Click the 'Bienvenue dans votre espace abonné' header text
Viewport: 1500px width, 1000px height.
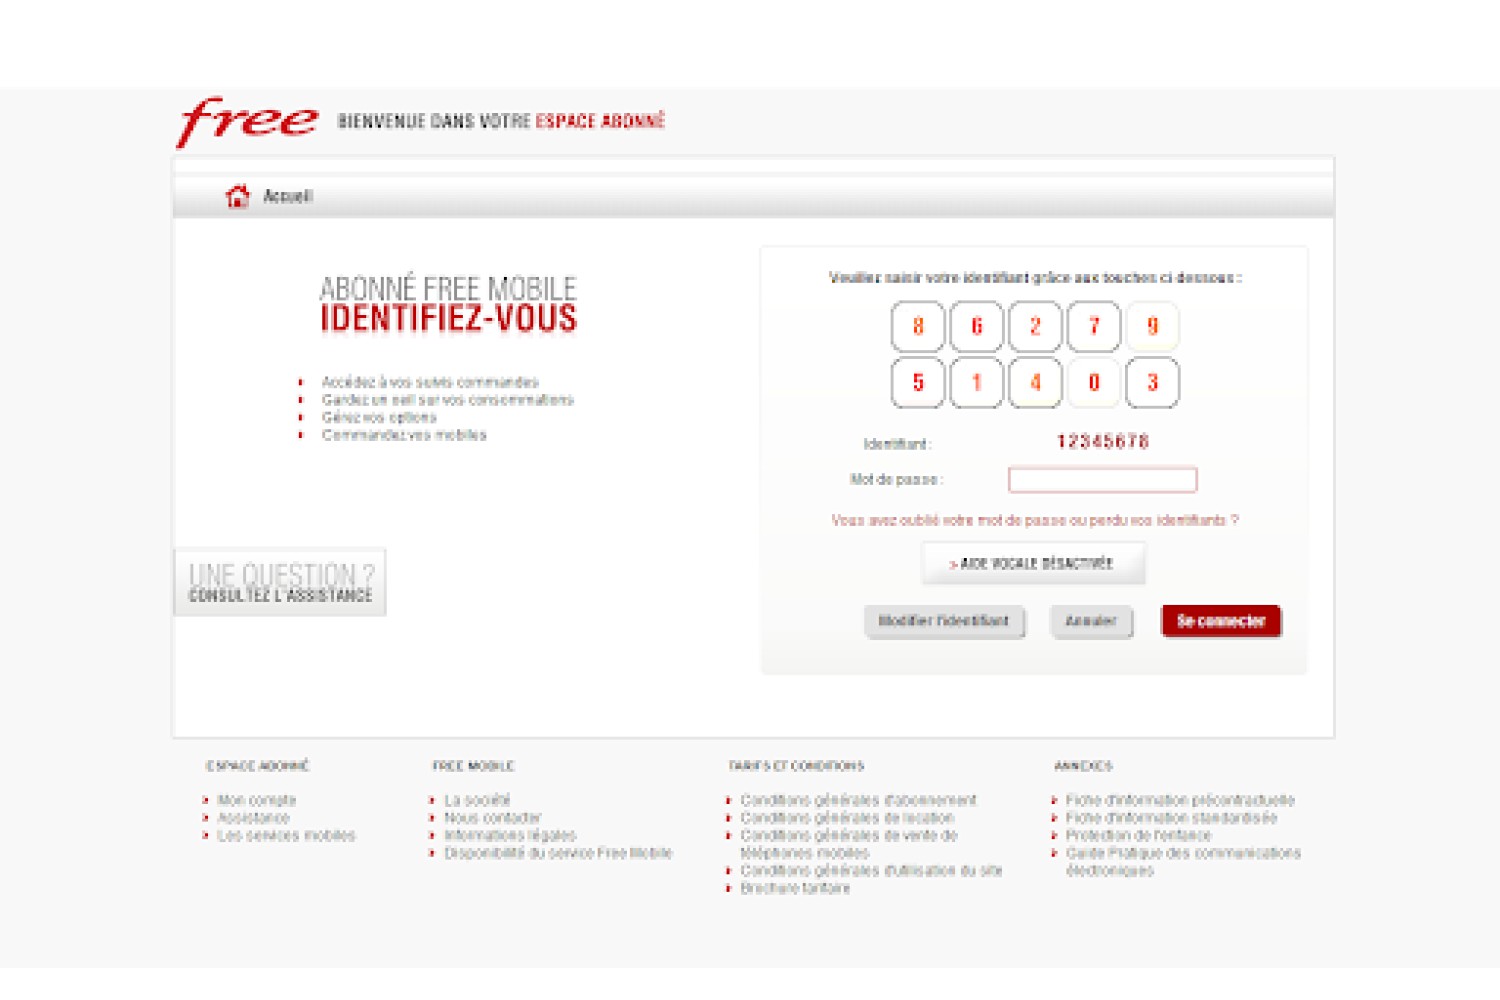coord(501,122)
